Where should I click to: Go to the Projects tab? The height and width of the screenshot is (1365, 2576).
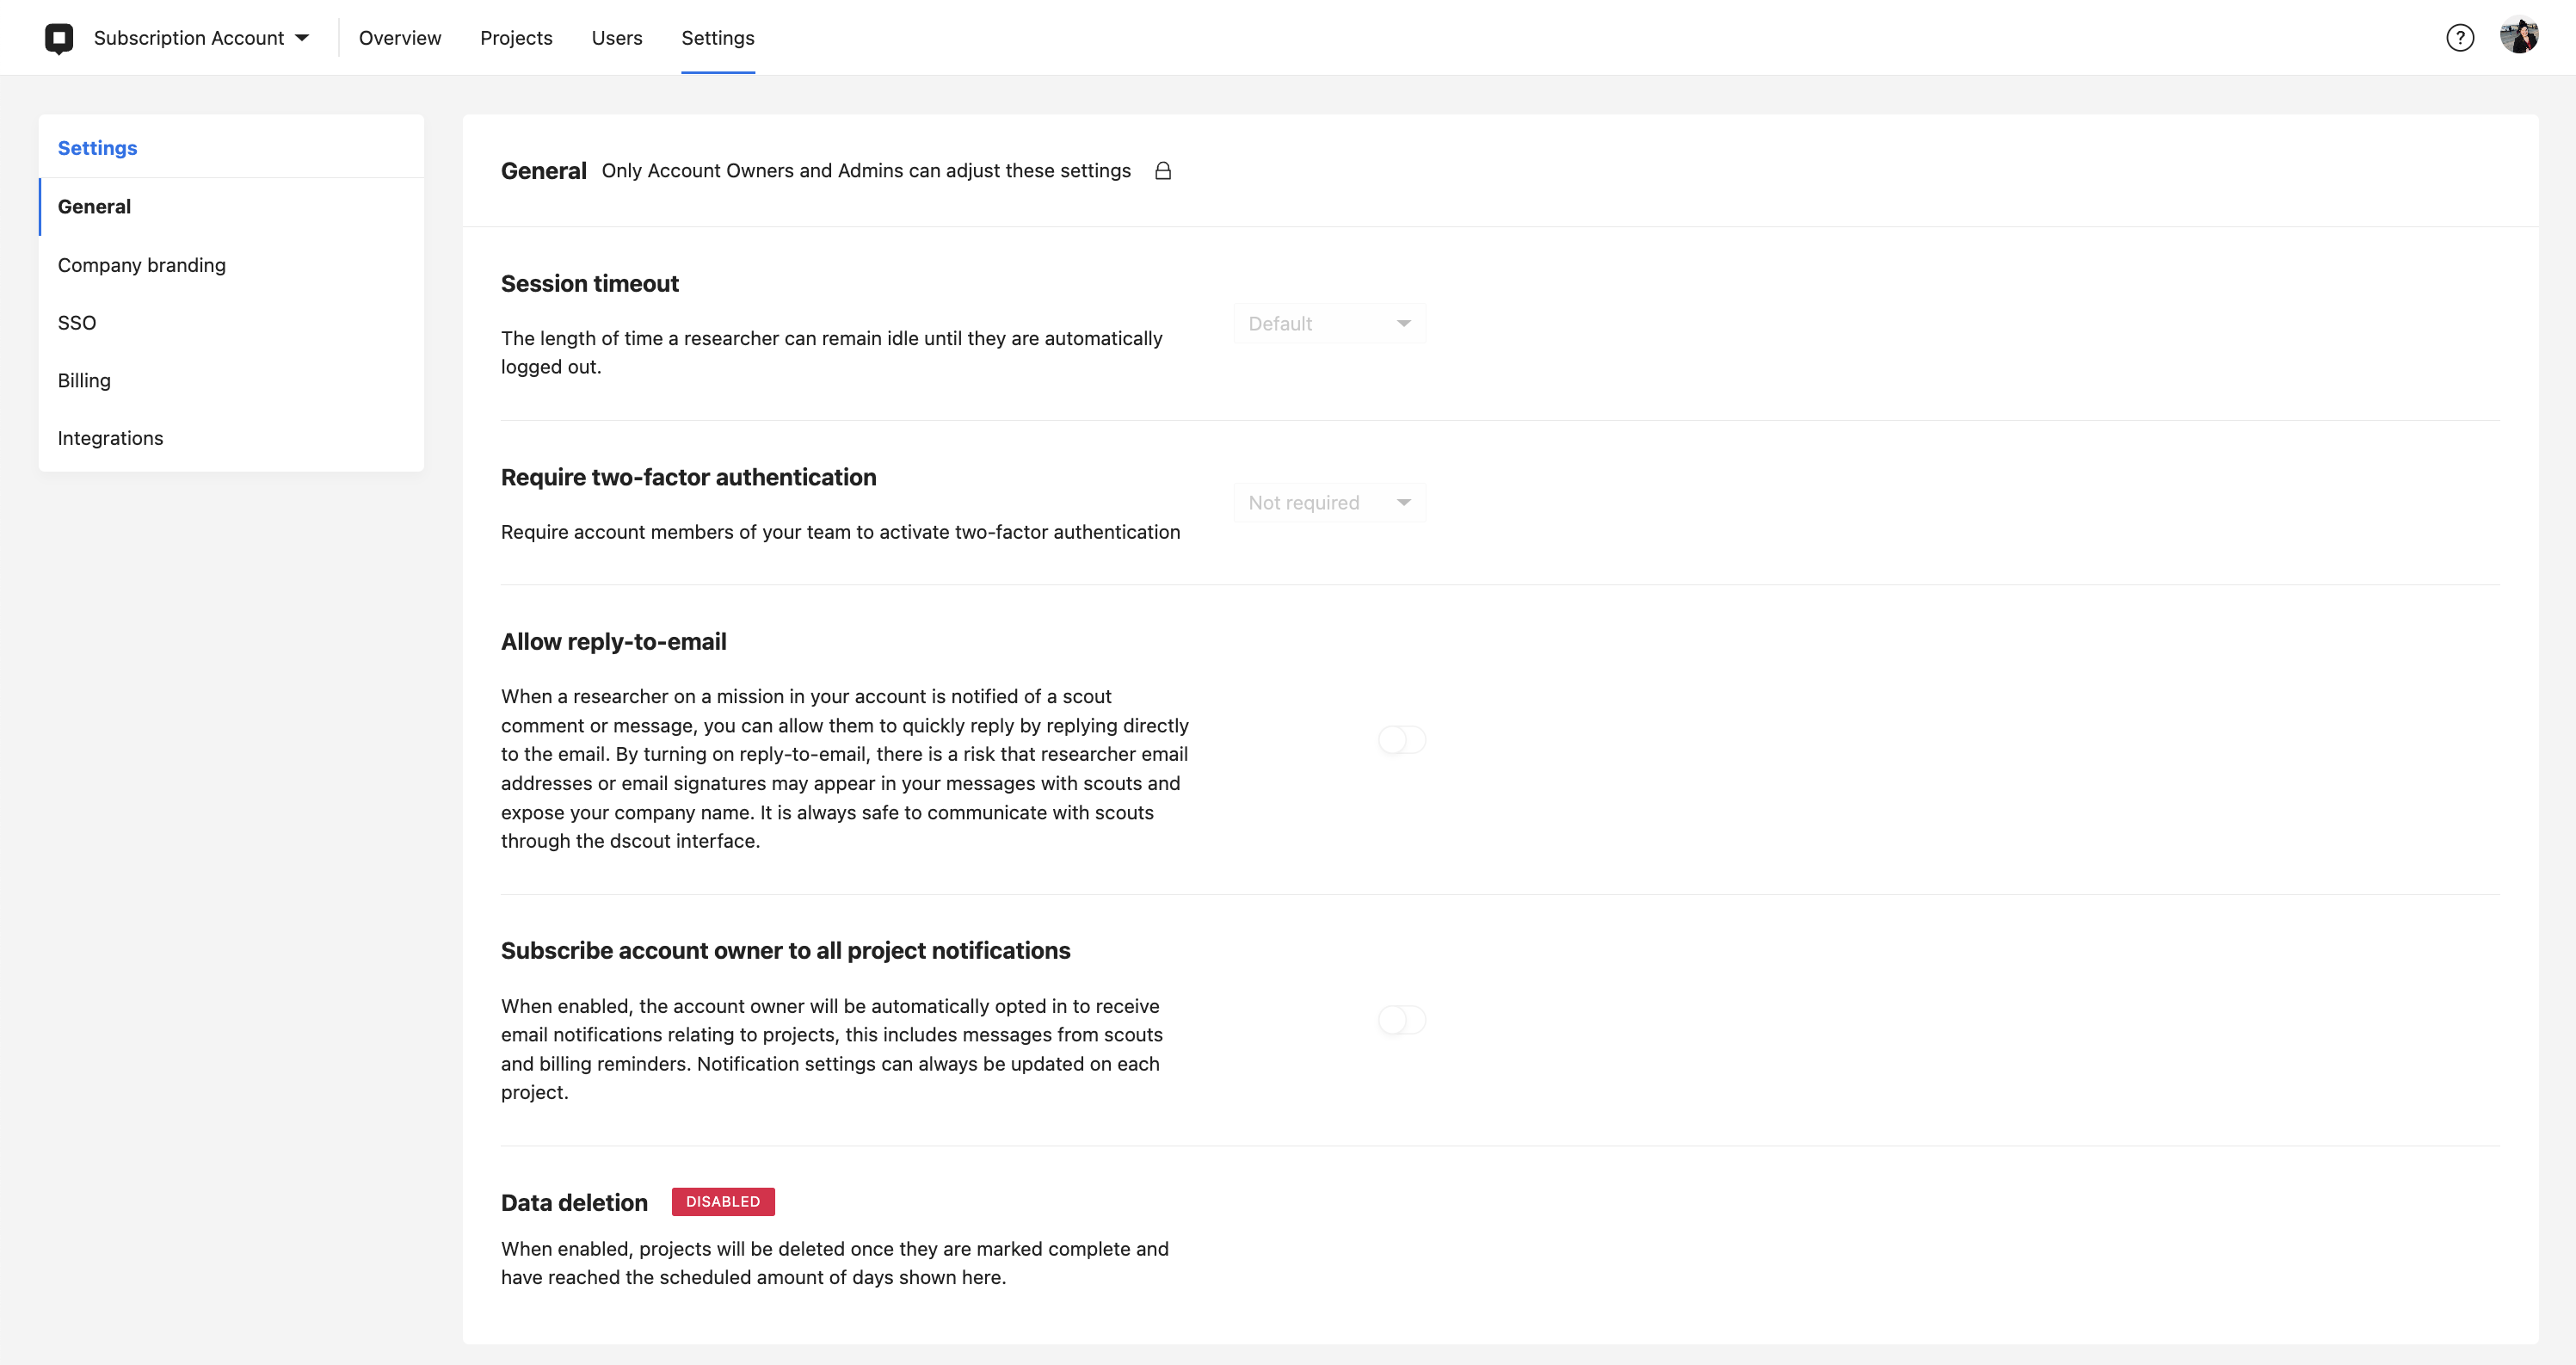(x=516, y=38)
